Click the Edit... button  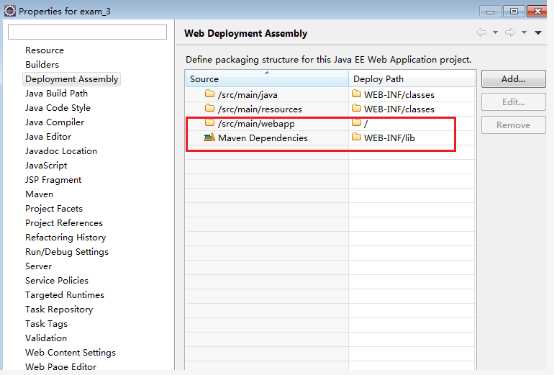pos(513,102)
